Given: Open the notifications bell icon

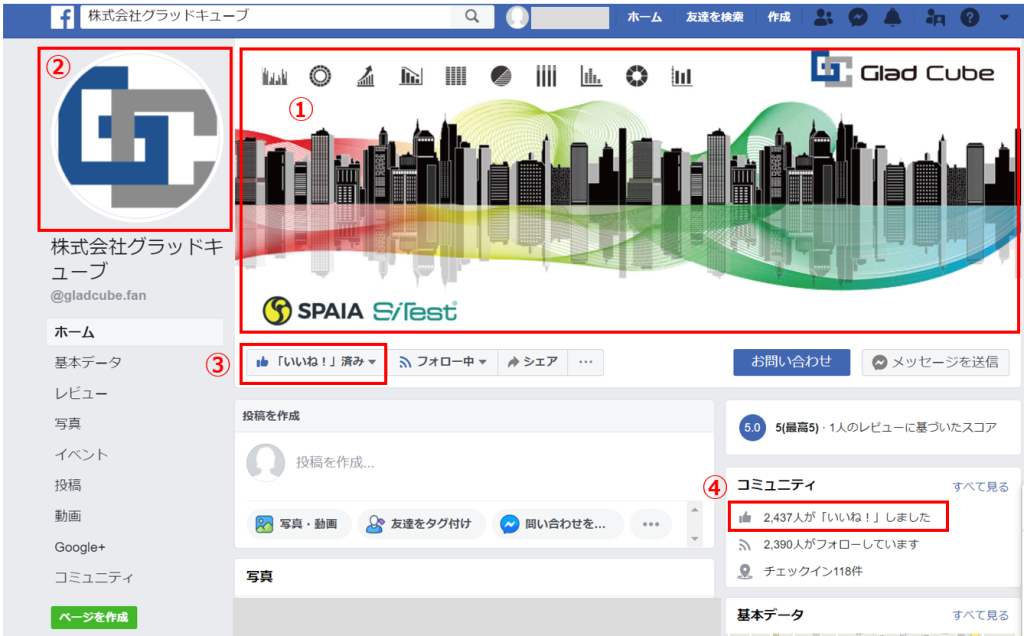Looking at the screenshot, I should 892,17.
